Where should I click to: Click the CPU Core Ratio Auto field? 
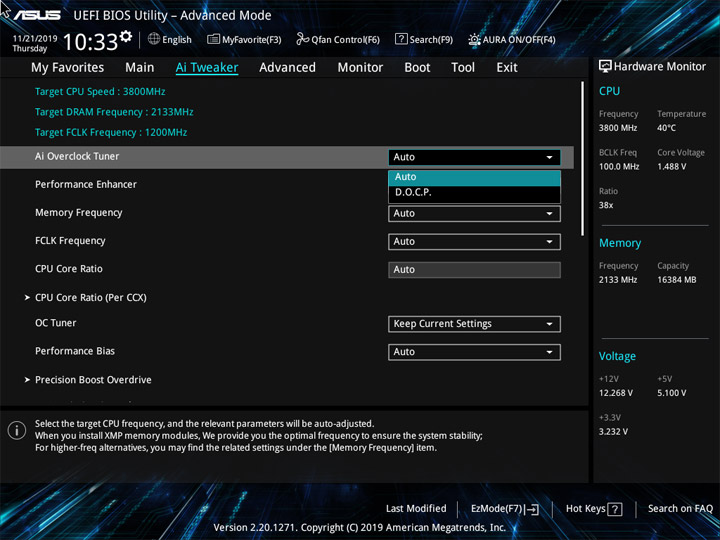pos(474,270)
